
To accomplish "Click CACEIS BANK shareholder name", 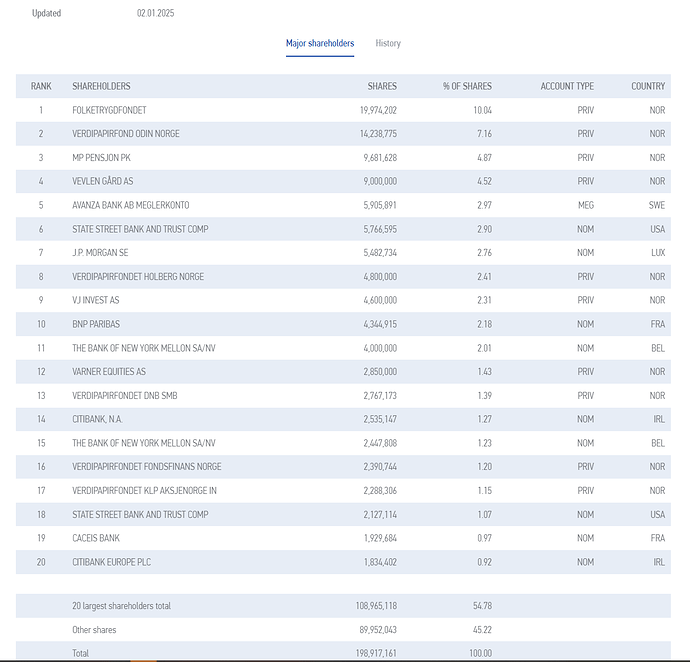I will 96,538.
